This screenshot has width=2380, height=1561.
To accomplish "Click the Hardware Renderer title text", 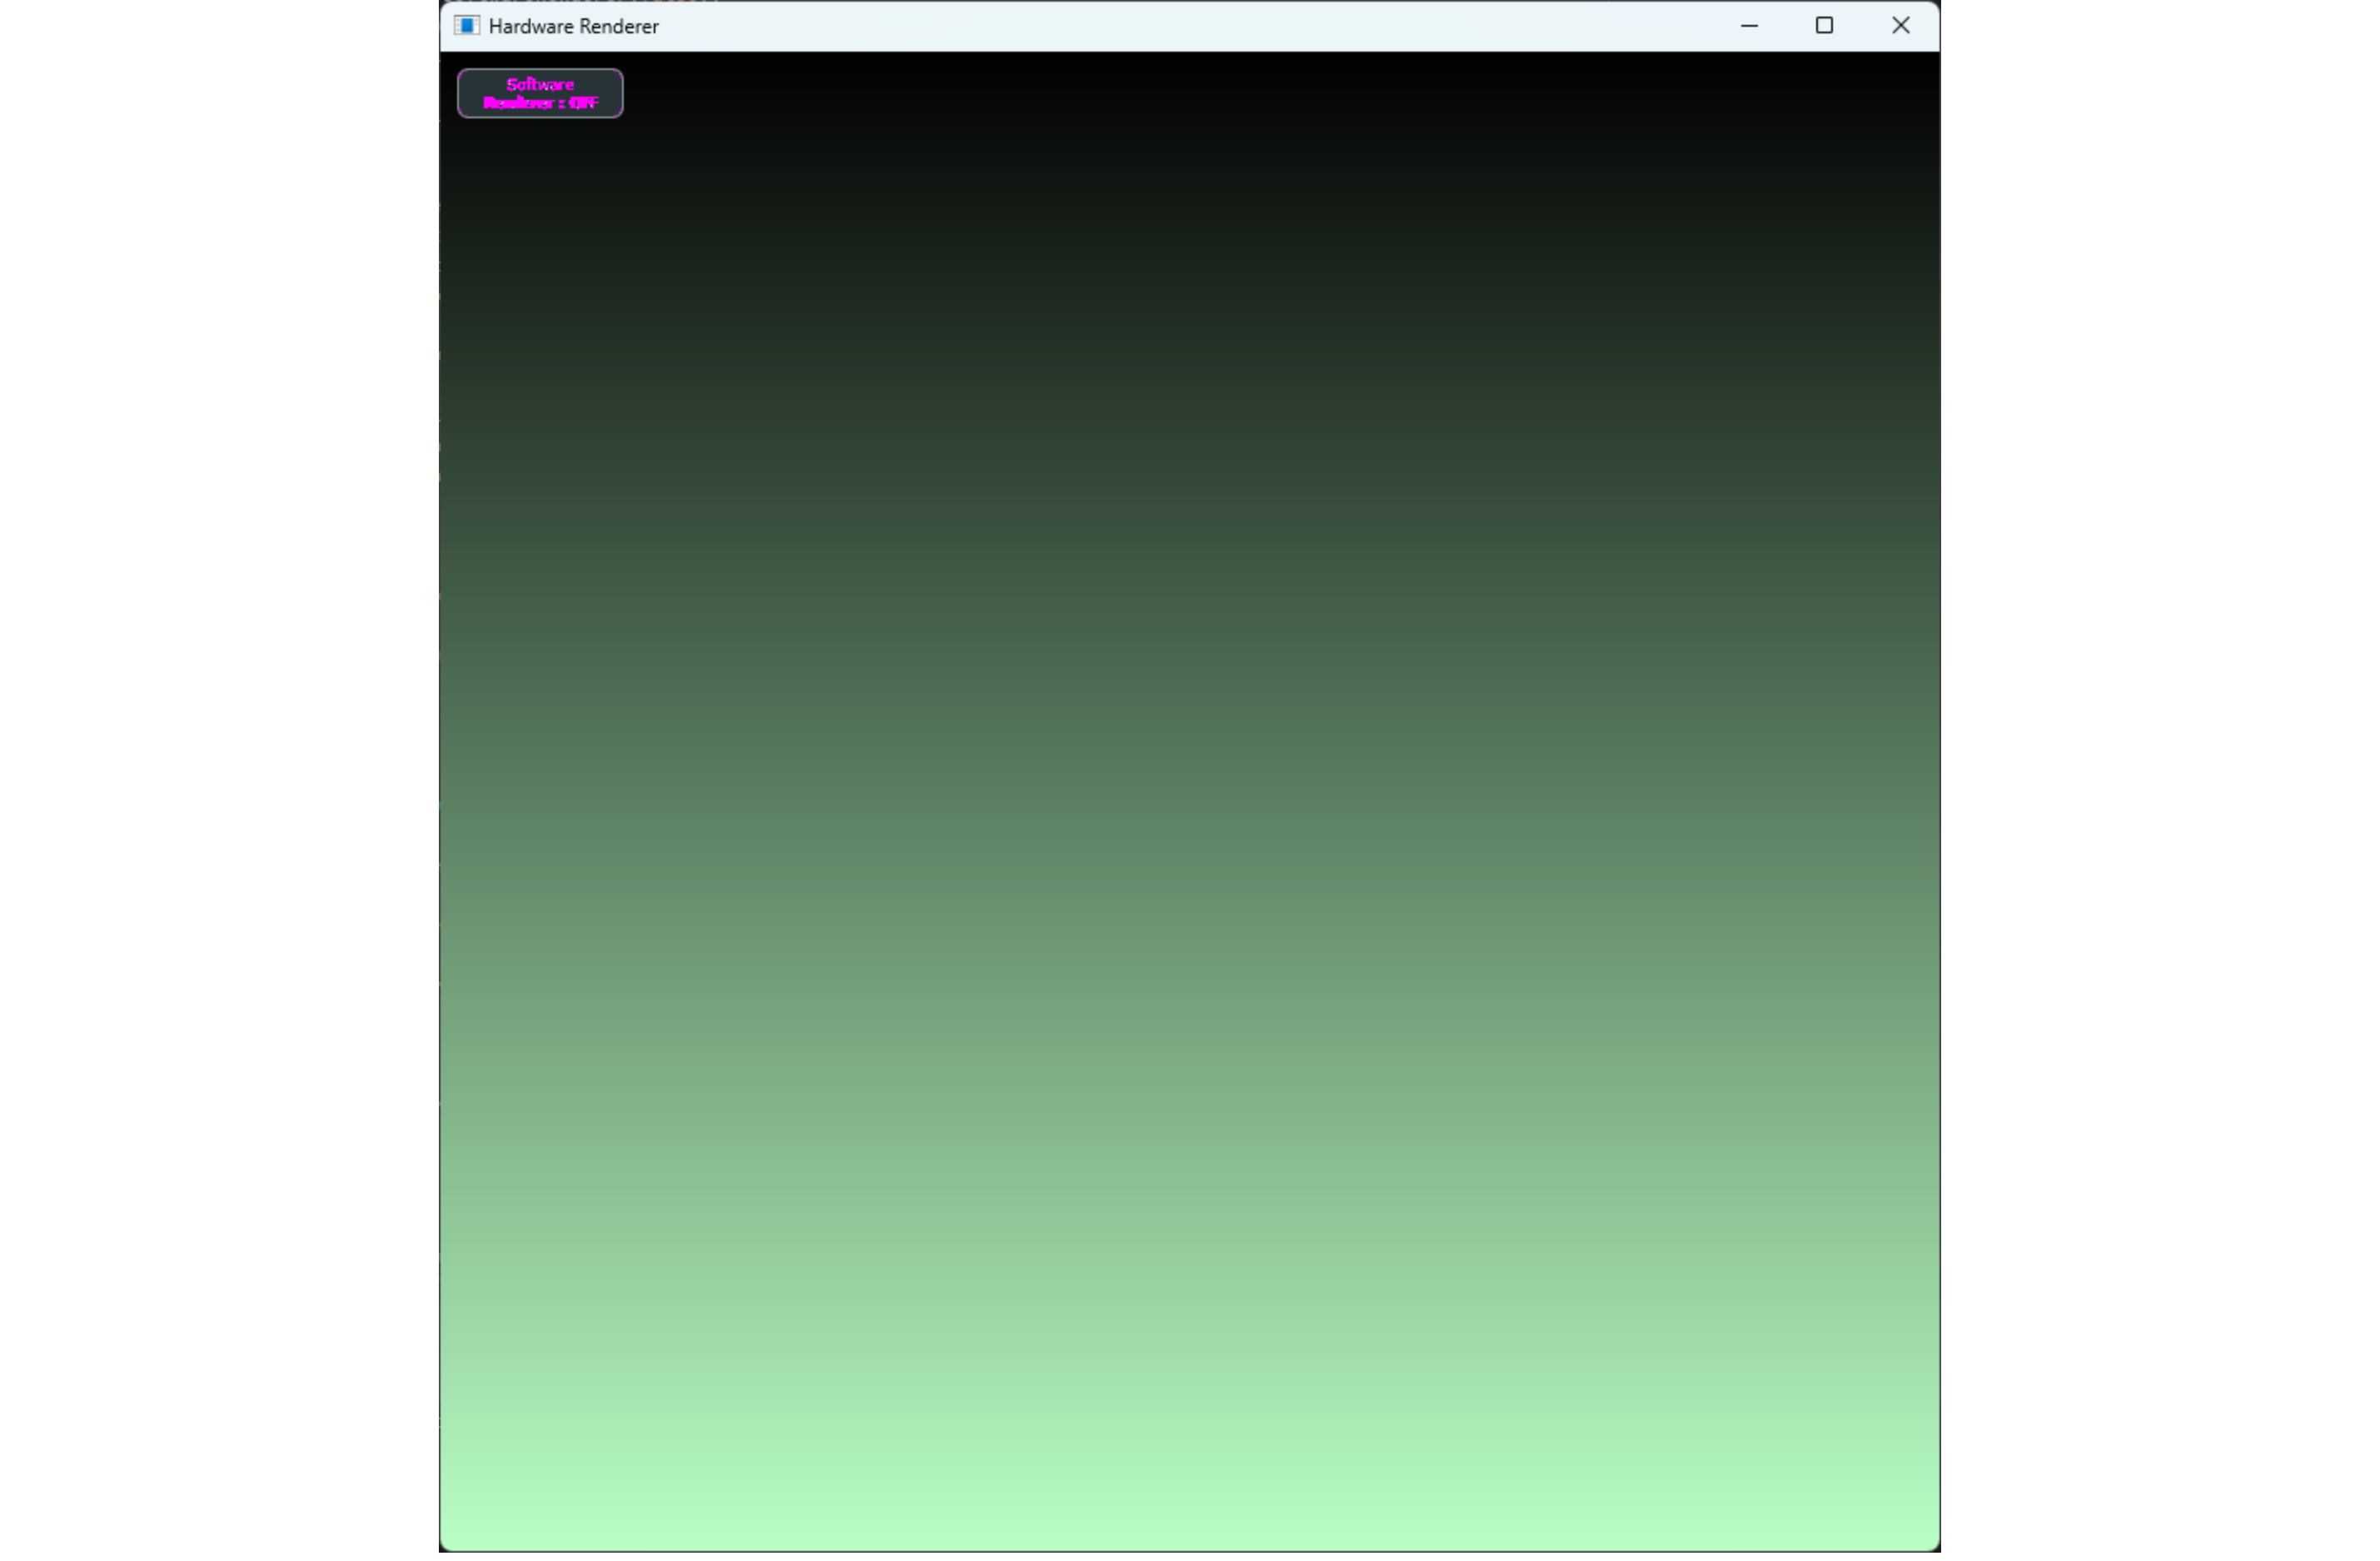I will point(573,27).
